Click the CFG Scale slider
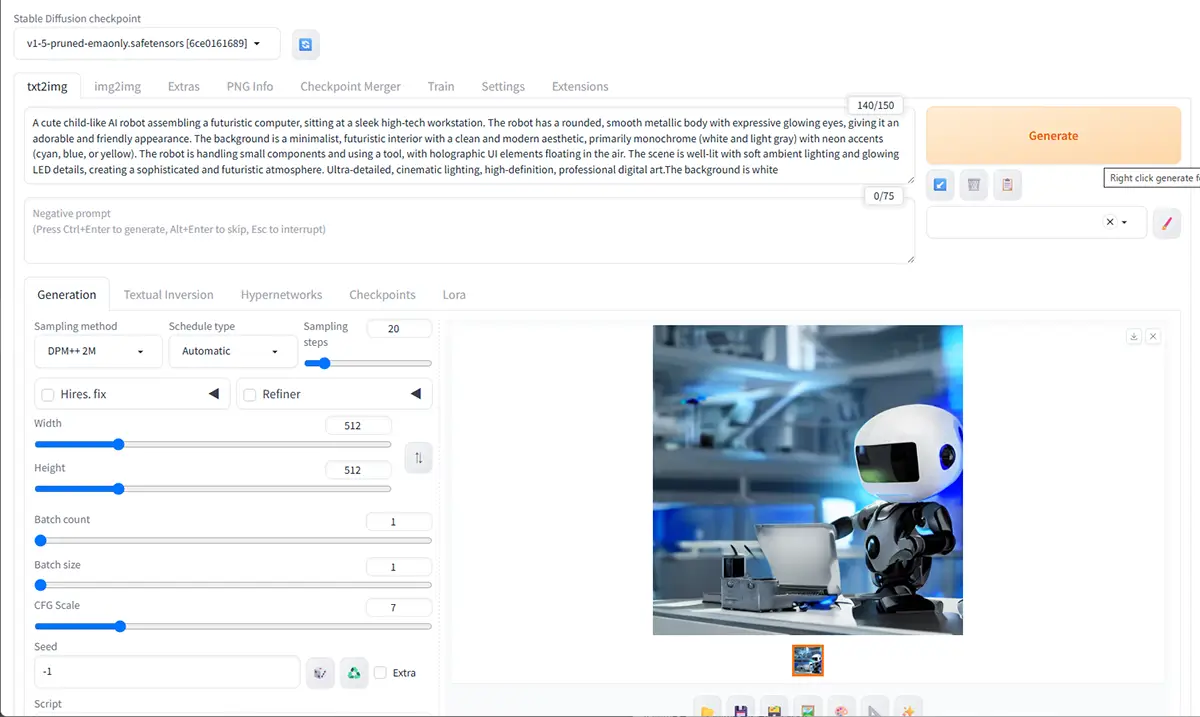Viewport: 1200px width, 717px height. 233,626
